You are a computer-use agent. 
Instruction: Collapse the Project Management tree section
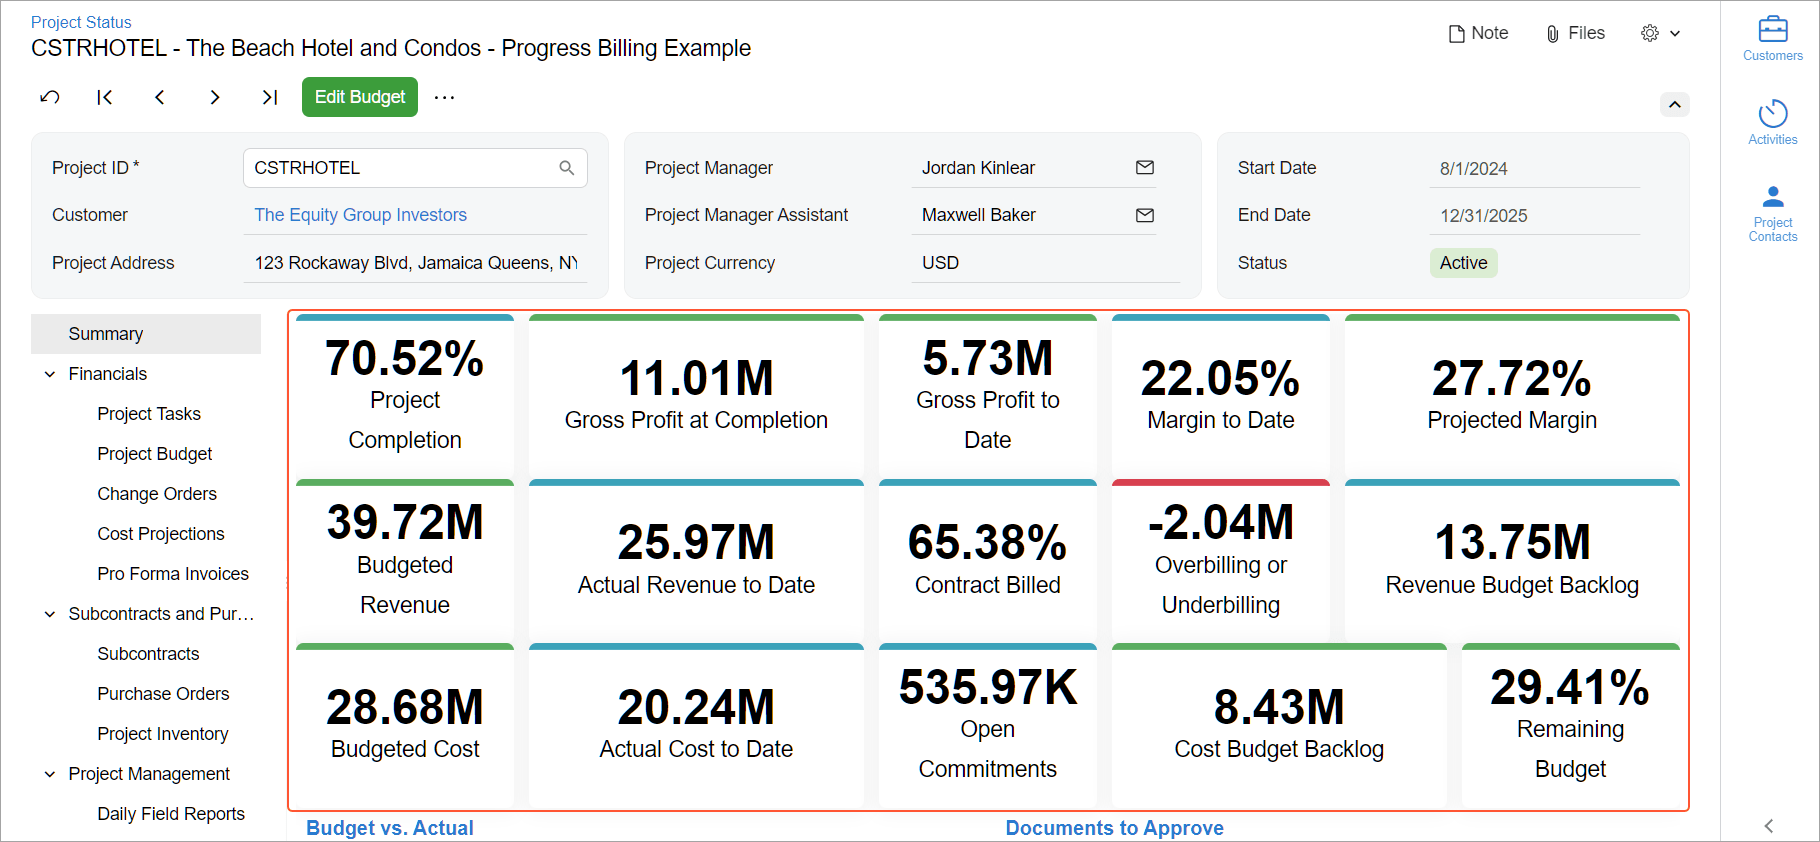(50, 774)
